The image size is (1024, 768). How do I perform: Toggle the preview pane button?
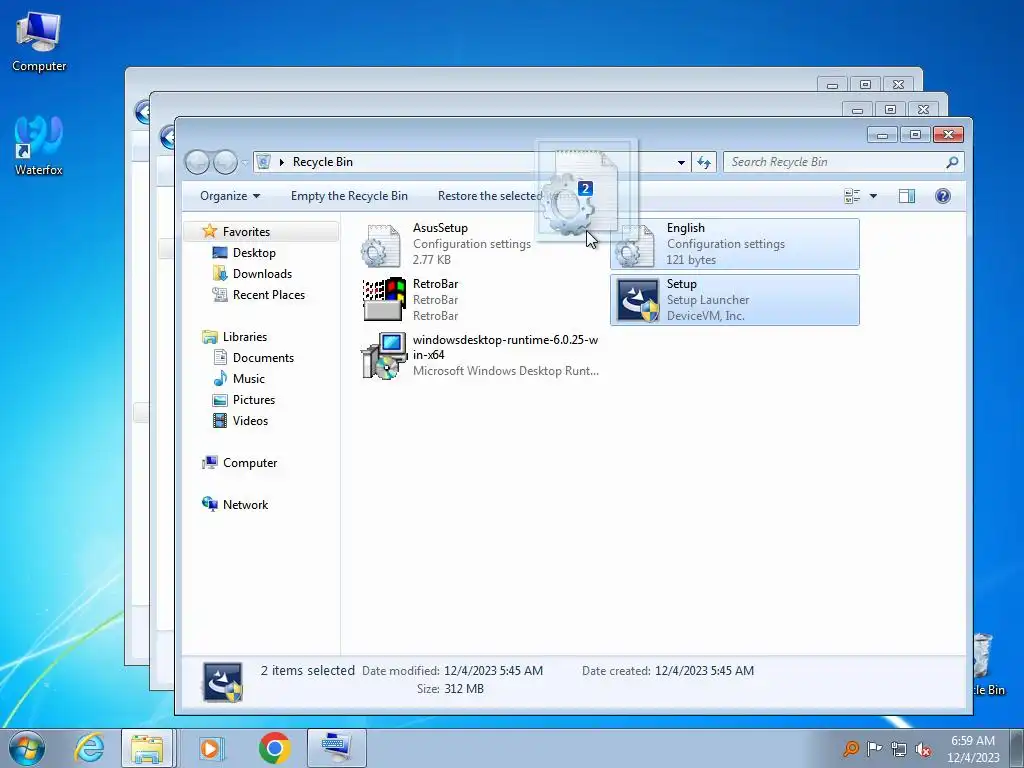(906, 196)
